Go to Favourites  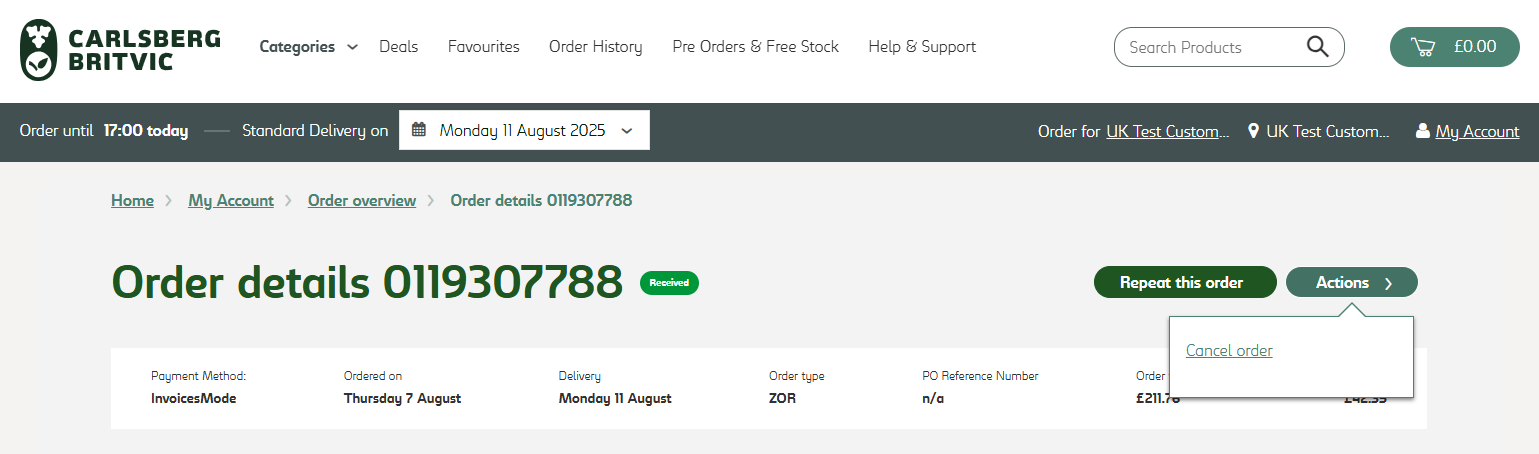click(483, 47)
